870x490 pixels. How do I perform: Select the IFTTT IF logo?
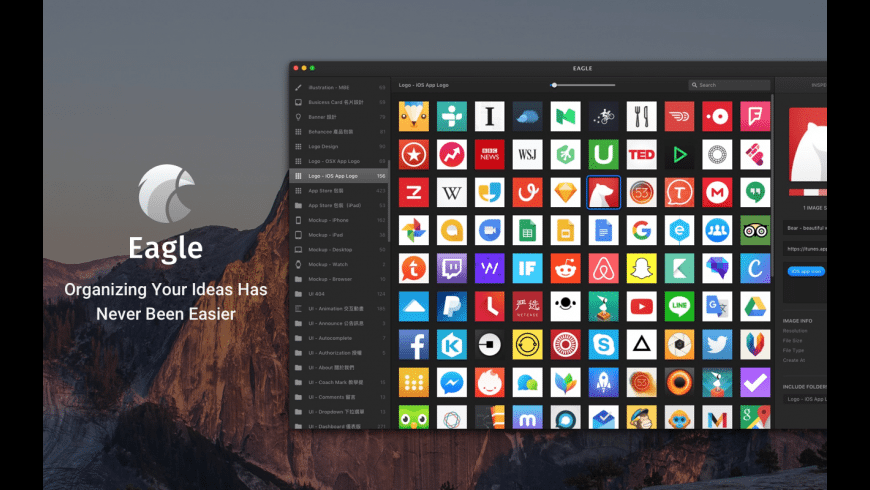[x=527, y=268]
